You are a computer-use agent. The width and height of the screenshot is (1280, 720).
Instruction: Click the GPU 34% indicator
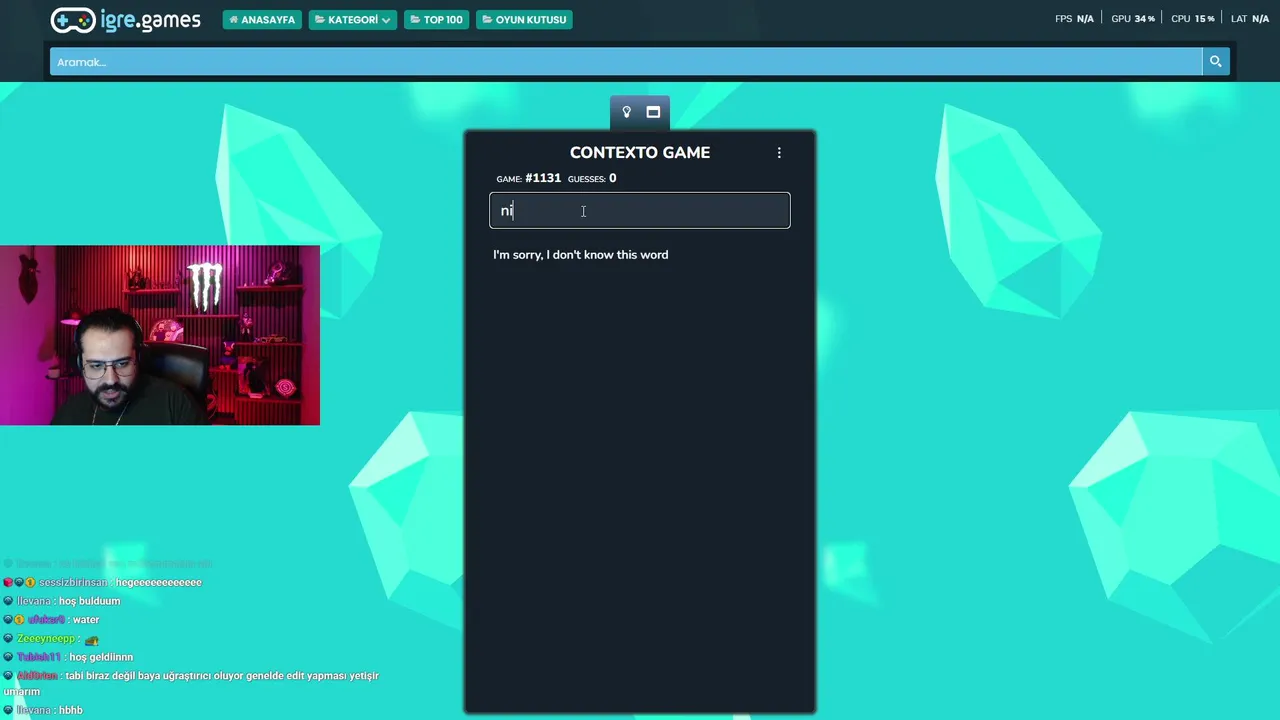1133,19
